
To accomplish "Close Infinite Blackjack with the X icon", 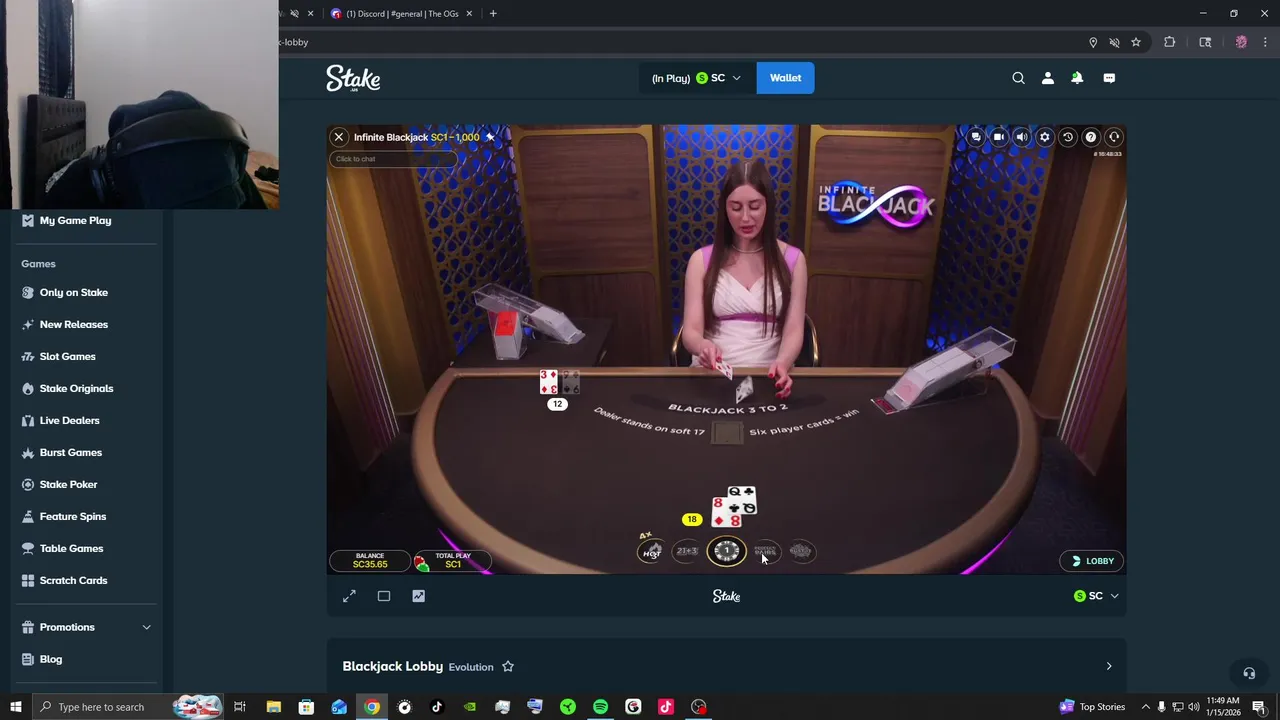I will 339,137.
